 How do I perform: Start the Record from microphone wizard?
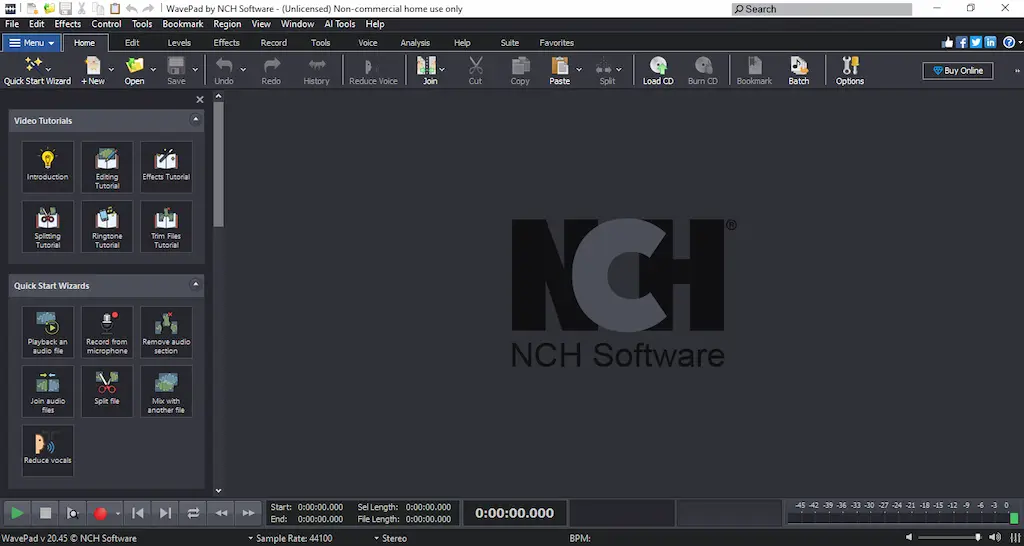(107, 332)
